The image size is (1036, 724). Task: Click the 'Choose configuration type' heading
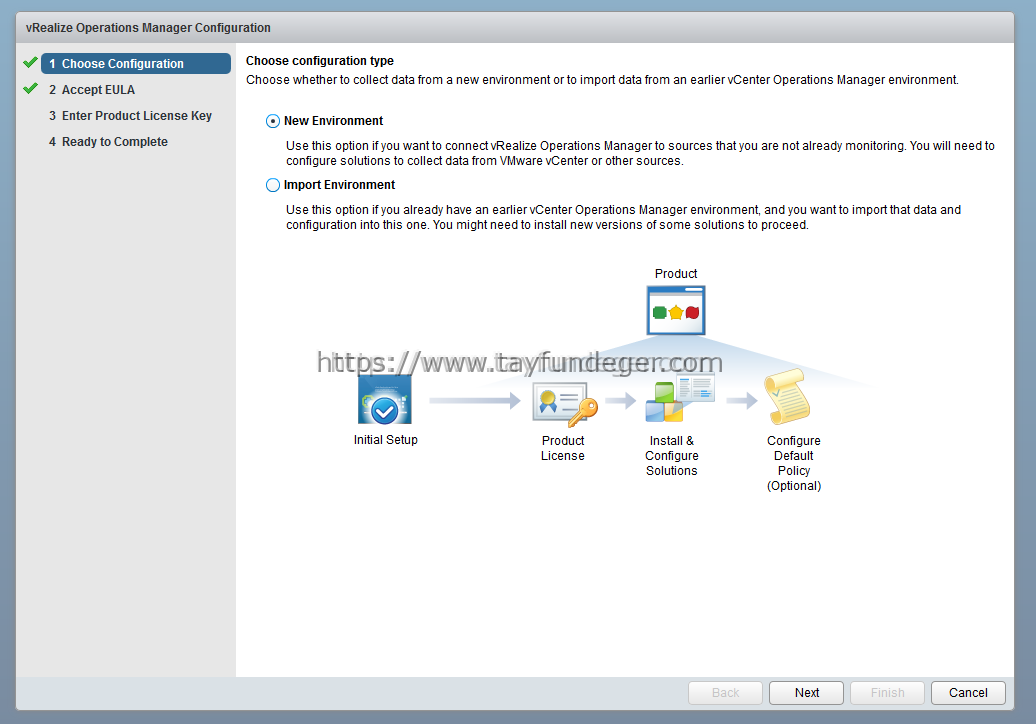(320, 61)
